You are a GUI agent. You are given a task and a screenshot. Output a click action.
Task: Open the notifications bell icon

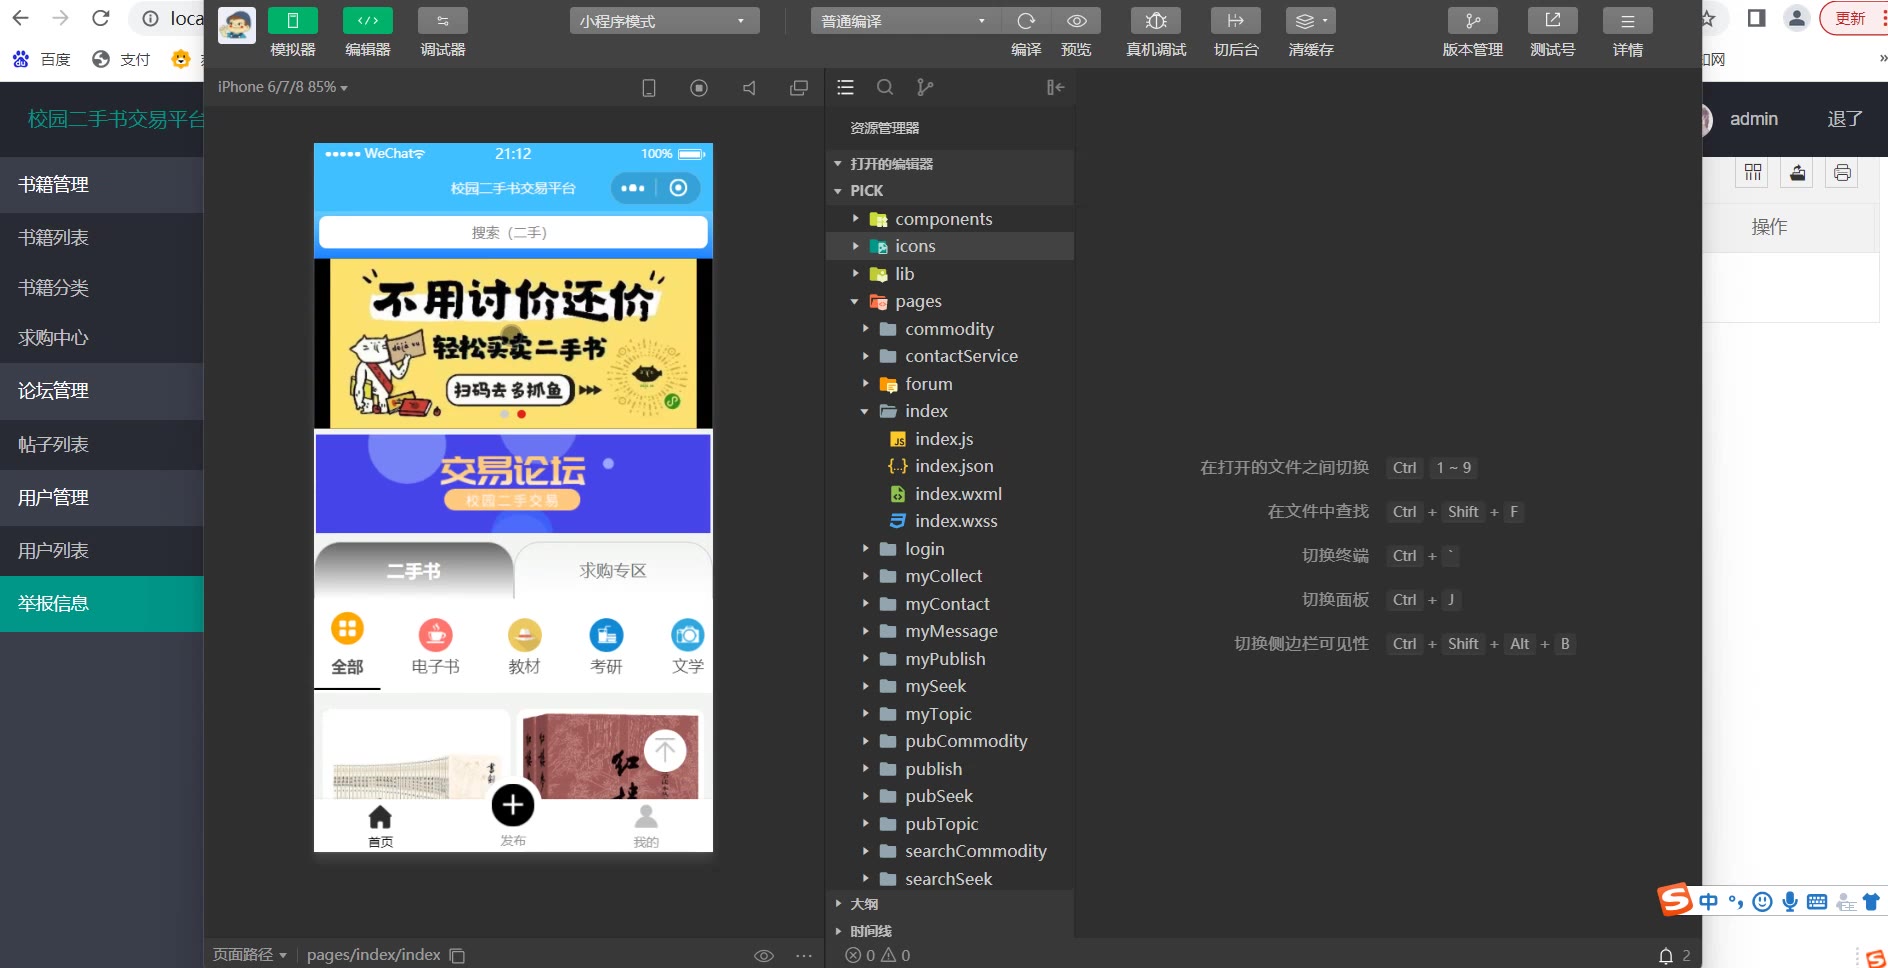coord(1666,956)
